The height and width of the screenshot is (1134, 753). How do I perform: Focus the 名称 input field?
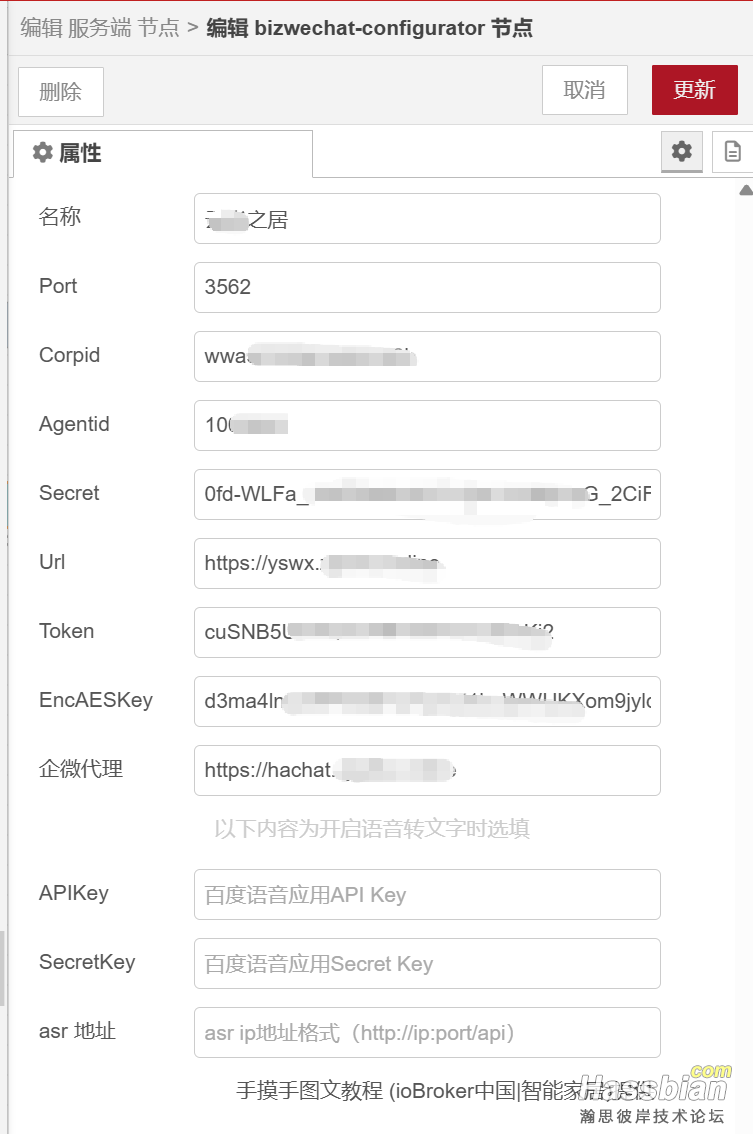point(427,218)
